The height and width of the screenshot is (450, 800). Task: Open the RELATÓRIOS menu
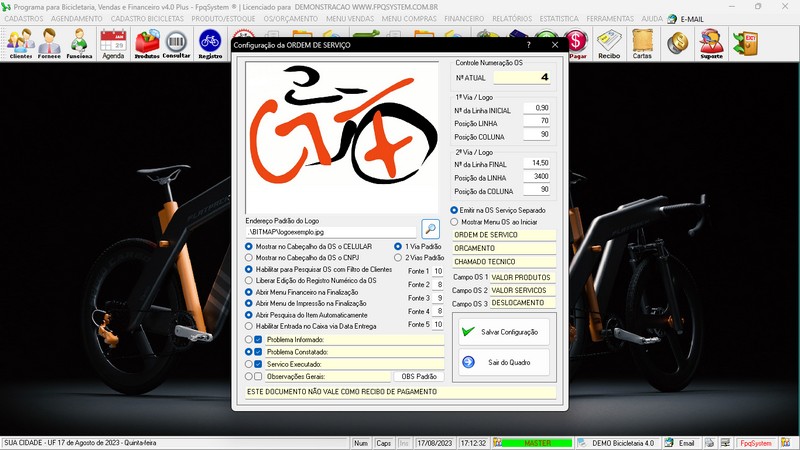click(512, 18)
